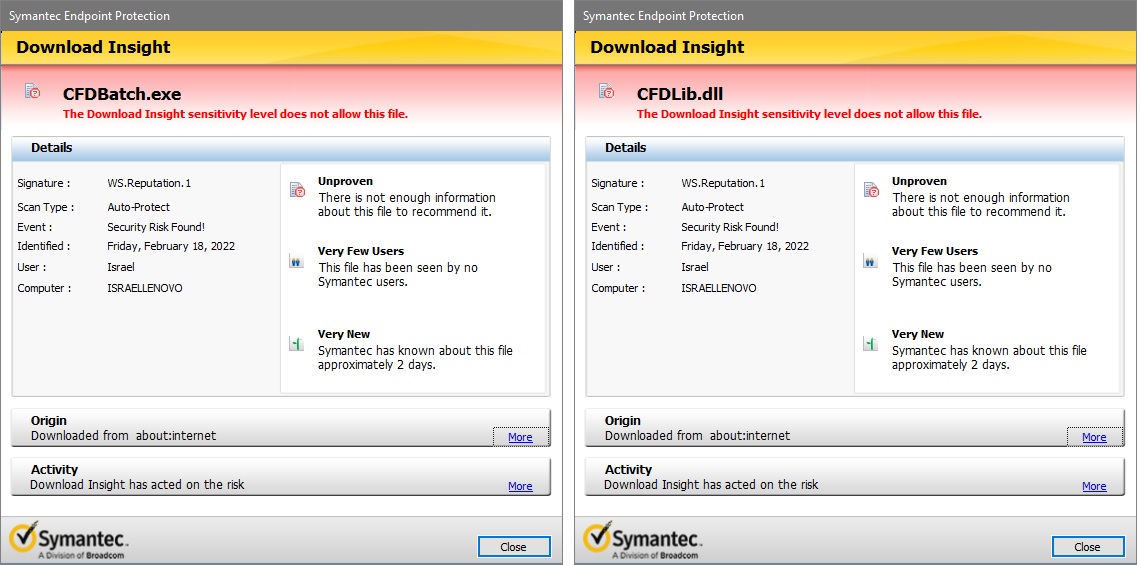Click 'Download Insight has acted' text, CFDLib.dll dialog
Screen dimensions: 1141x565
pyautogui.click(x=712, y=485)
